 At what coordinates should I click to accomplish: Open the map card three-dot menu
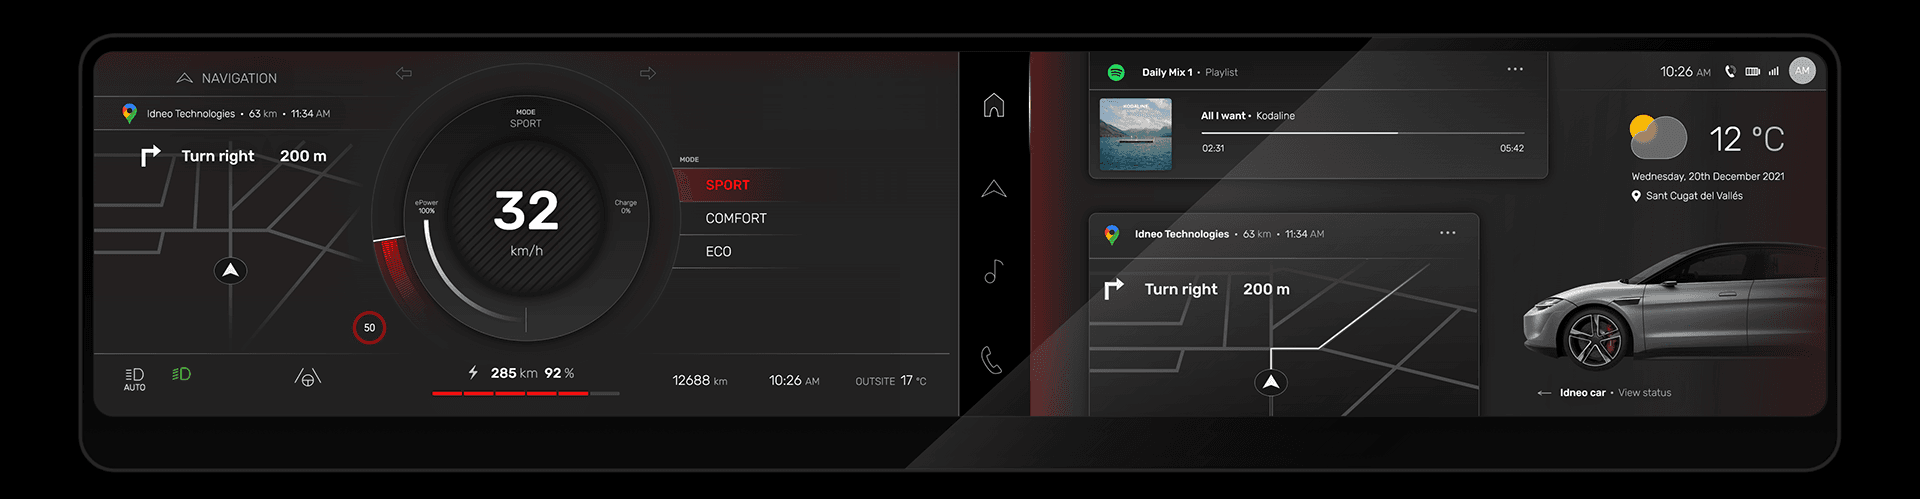tap(1447, 233)
